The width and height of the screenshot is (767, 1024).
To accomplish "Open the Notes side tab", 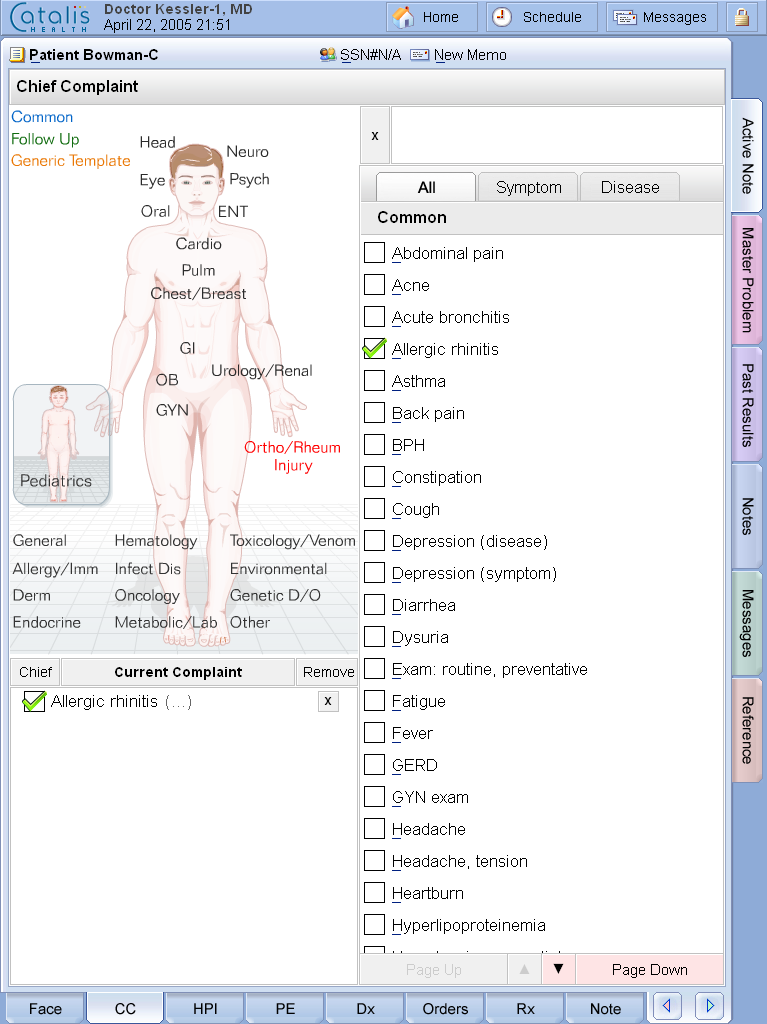I will coord(747,516).
